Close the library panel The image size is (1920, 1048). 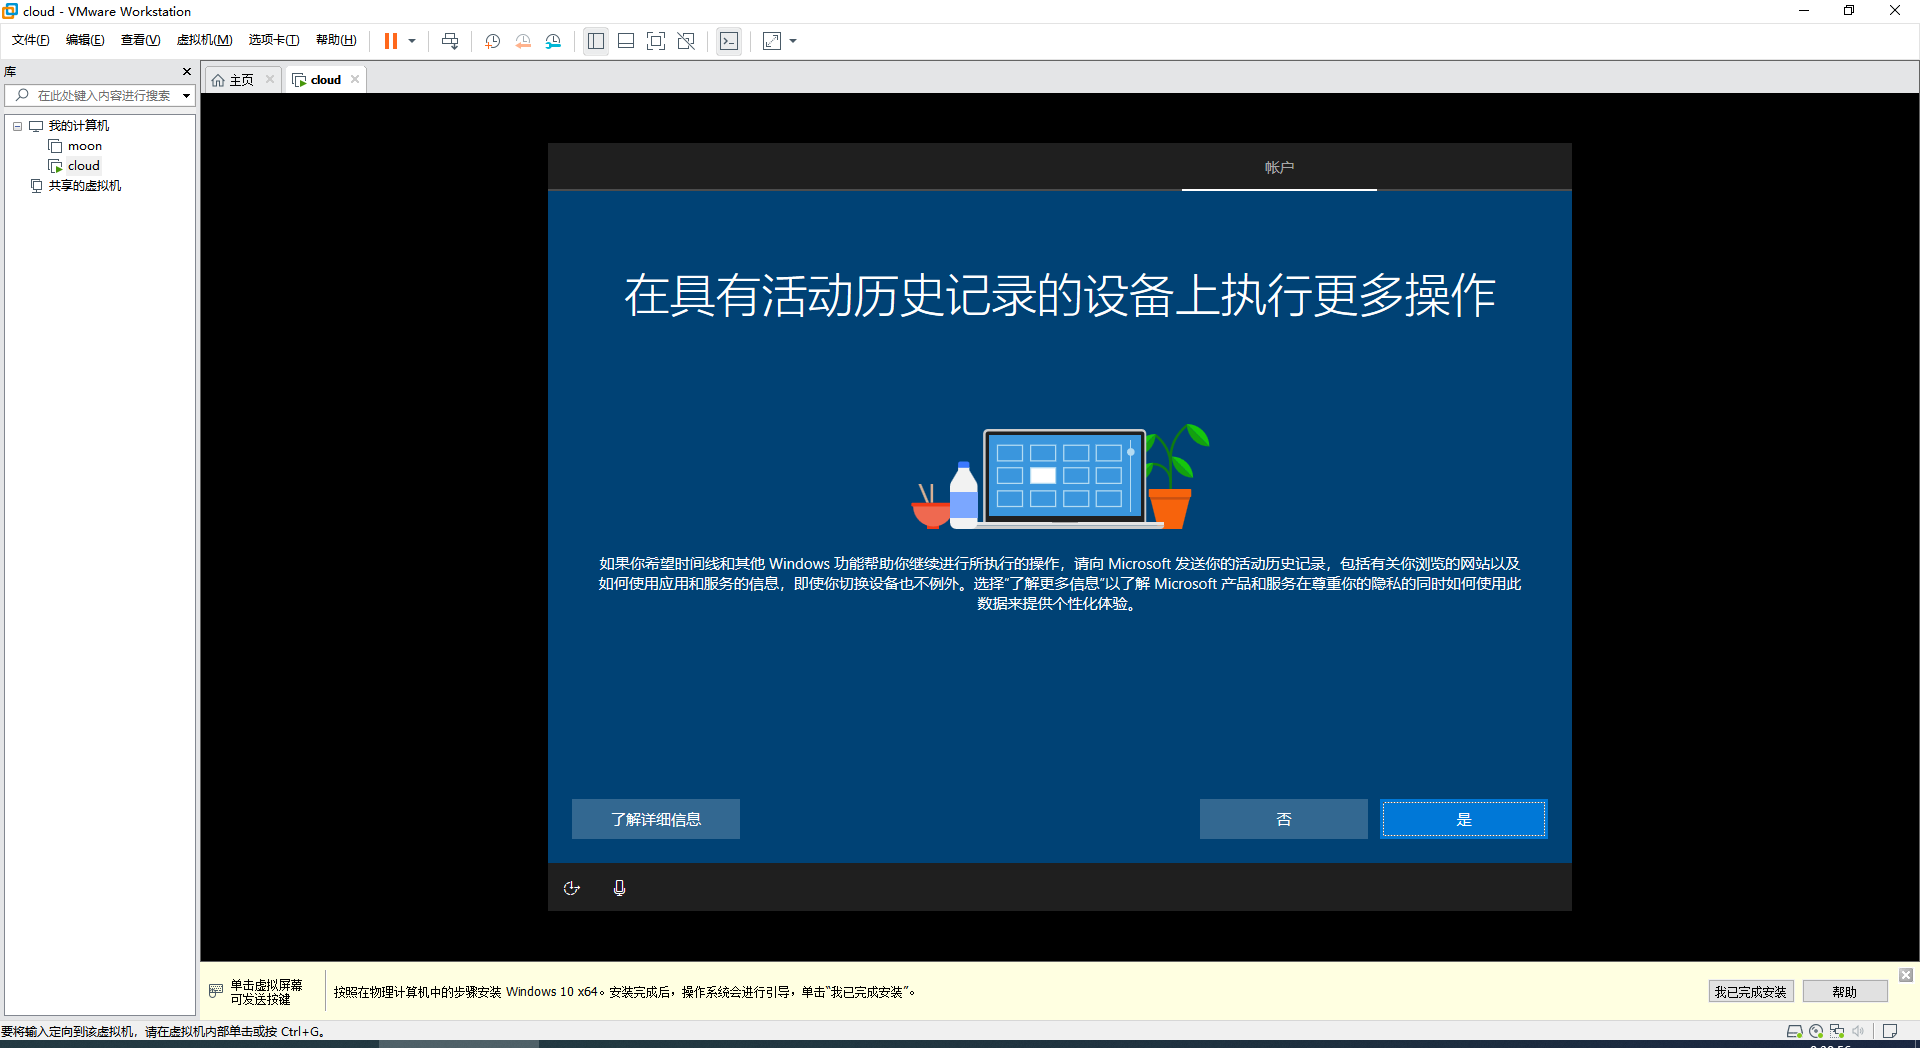(187, 72)
